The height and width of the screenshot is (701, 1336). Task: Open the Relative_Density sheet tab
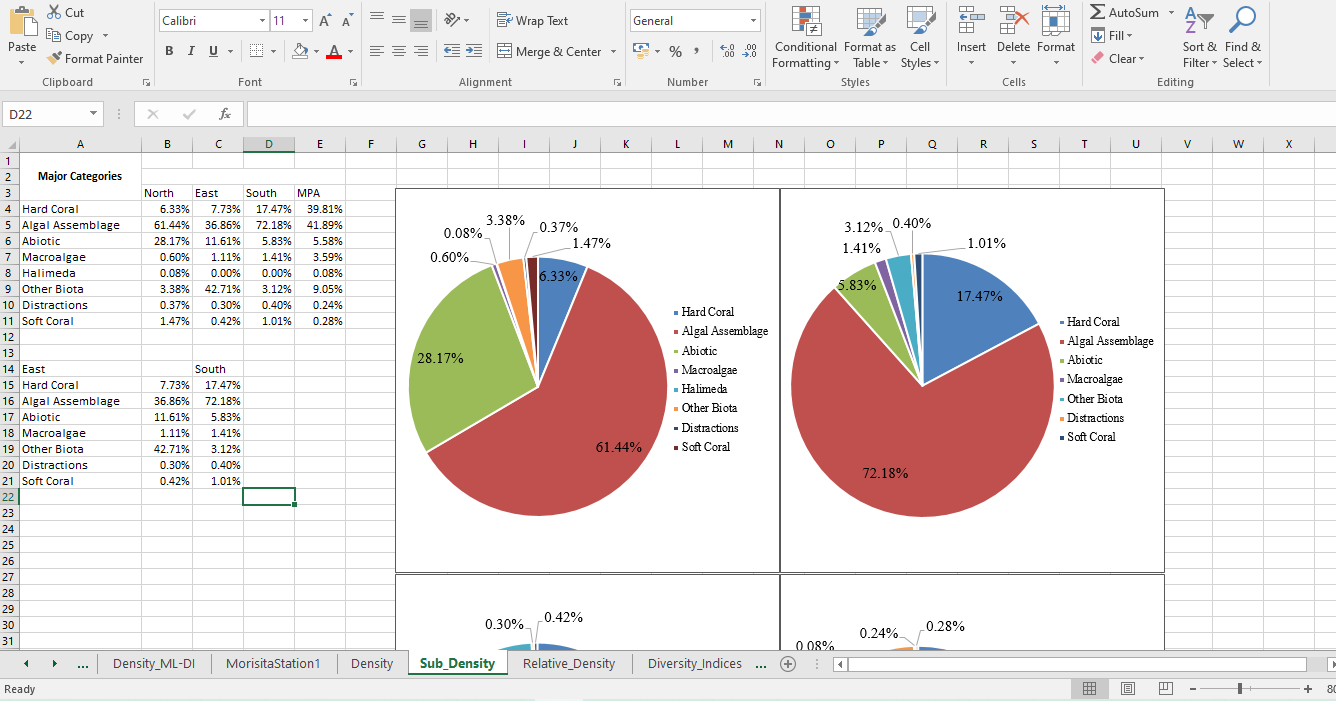569,663
